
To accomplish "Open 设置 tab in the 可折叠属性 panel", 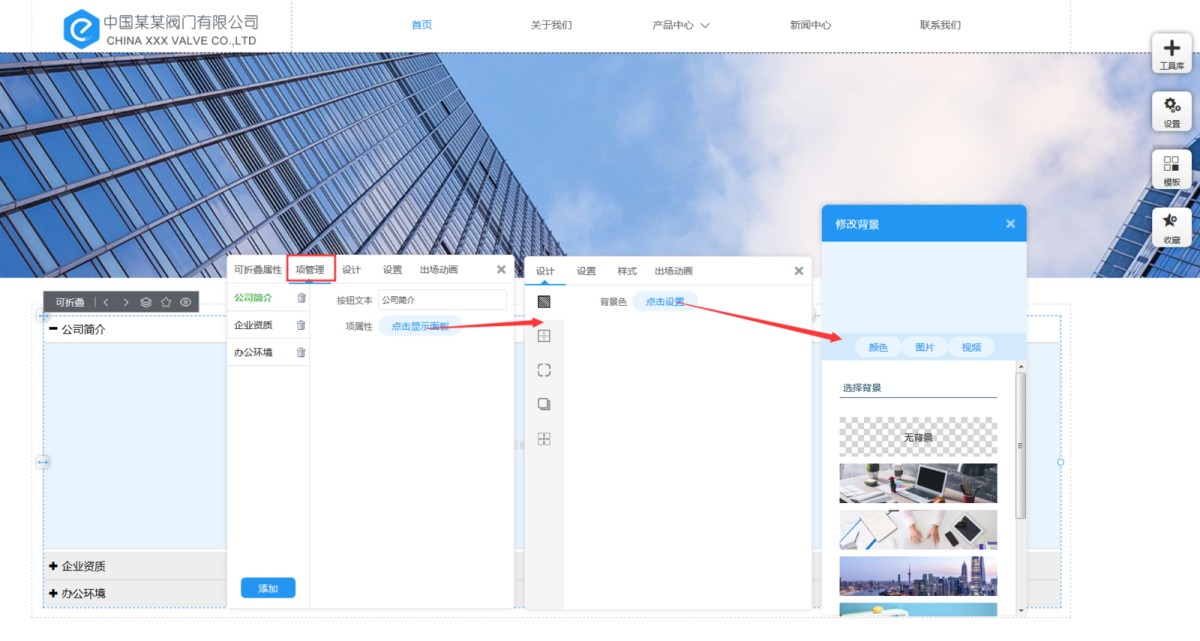I will click(x=392, y=270).
